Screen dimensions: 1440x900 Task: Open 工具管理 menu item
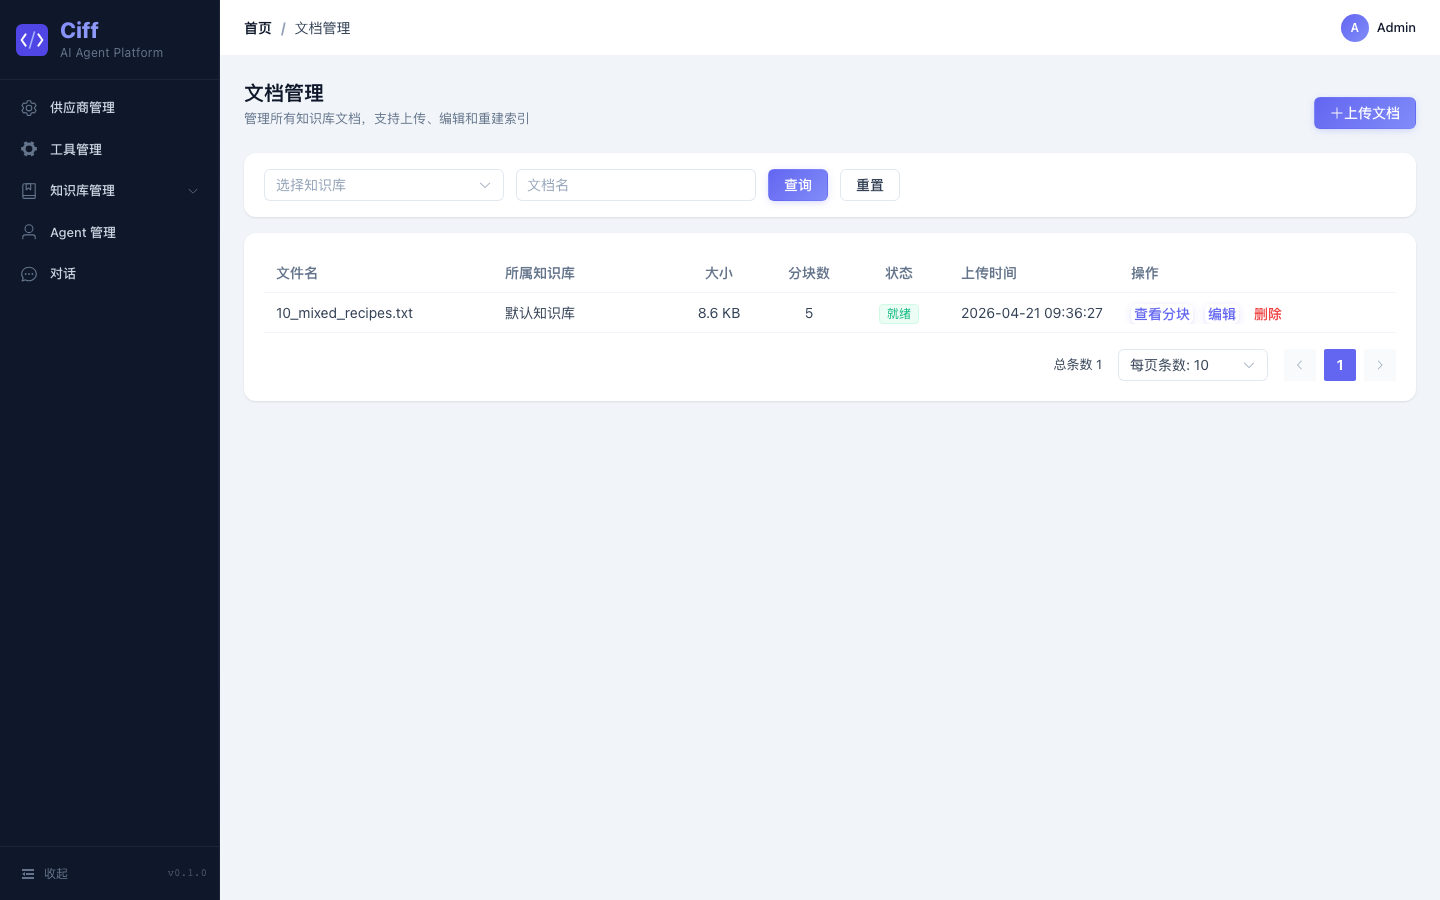click(110, 149)
